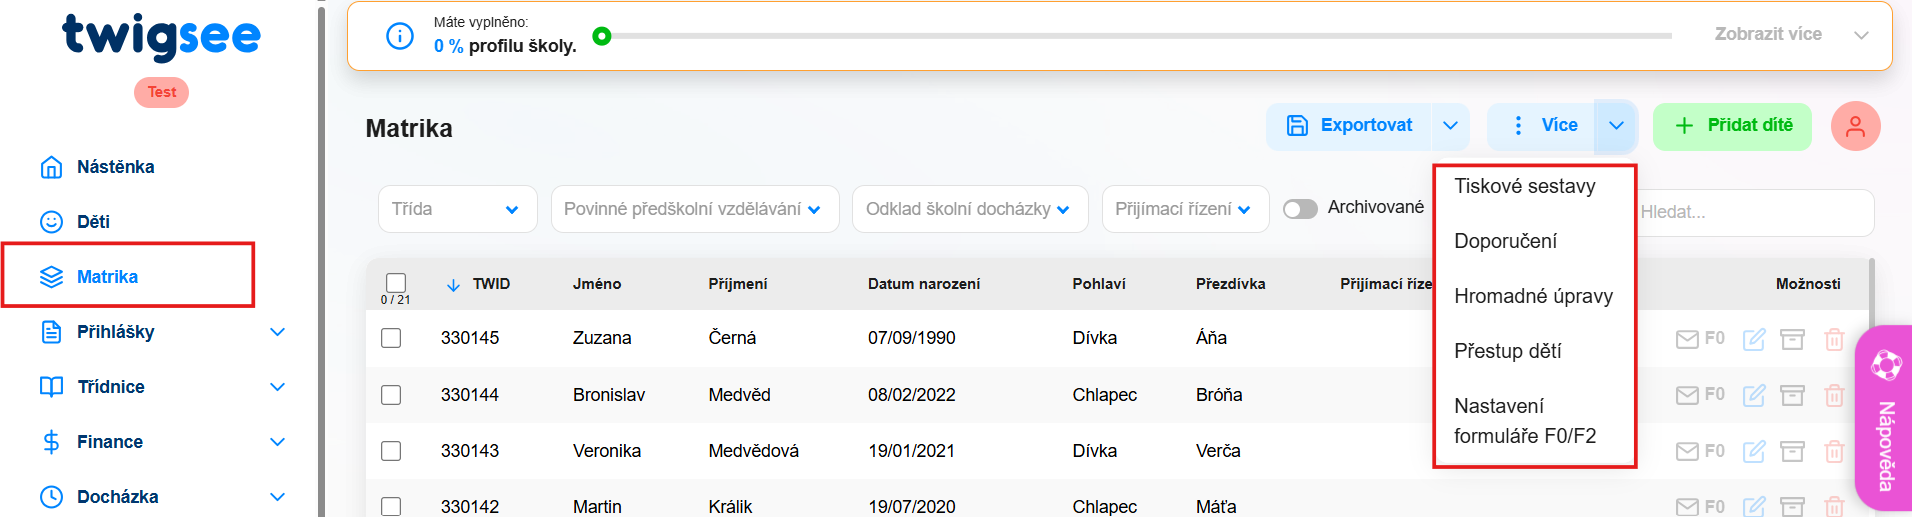Expand the Exportovat dropdown arrow
The image size is (1912, 517).
click(x=1450, y=126)
